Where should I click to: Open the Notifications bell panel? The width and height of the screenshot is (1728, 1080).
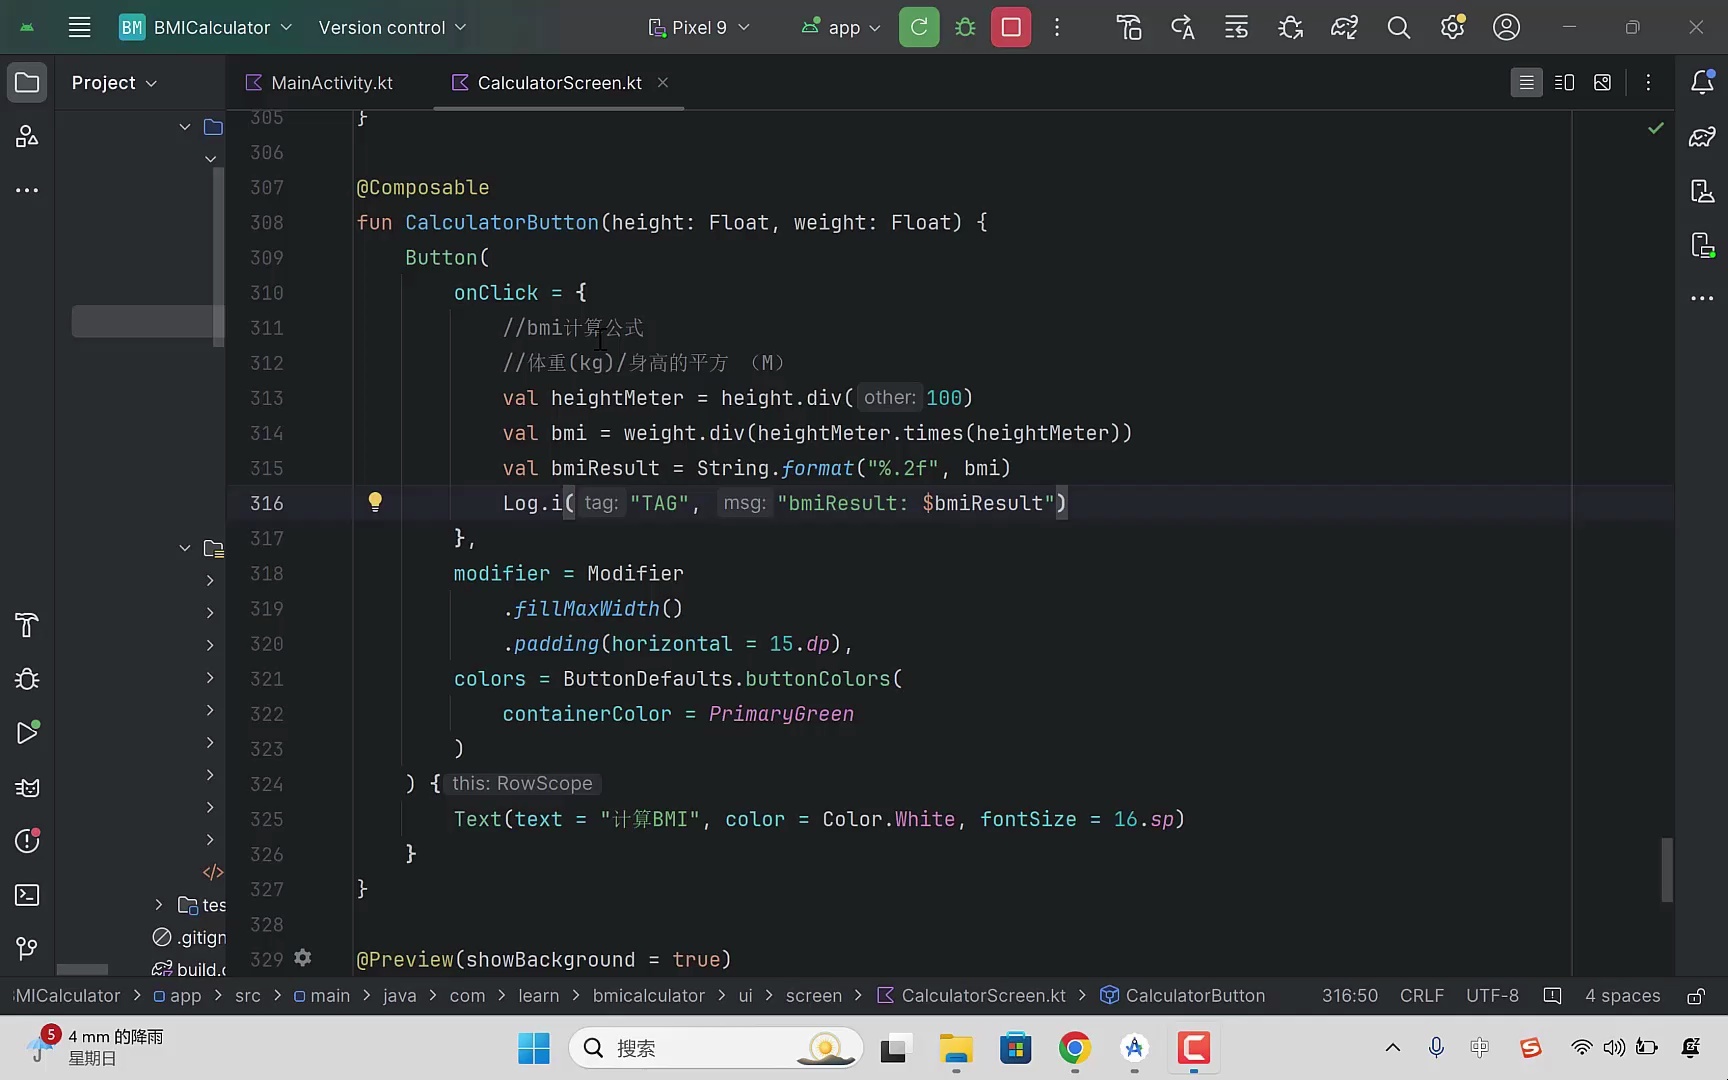[x=1702, y=83]
